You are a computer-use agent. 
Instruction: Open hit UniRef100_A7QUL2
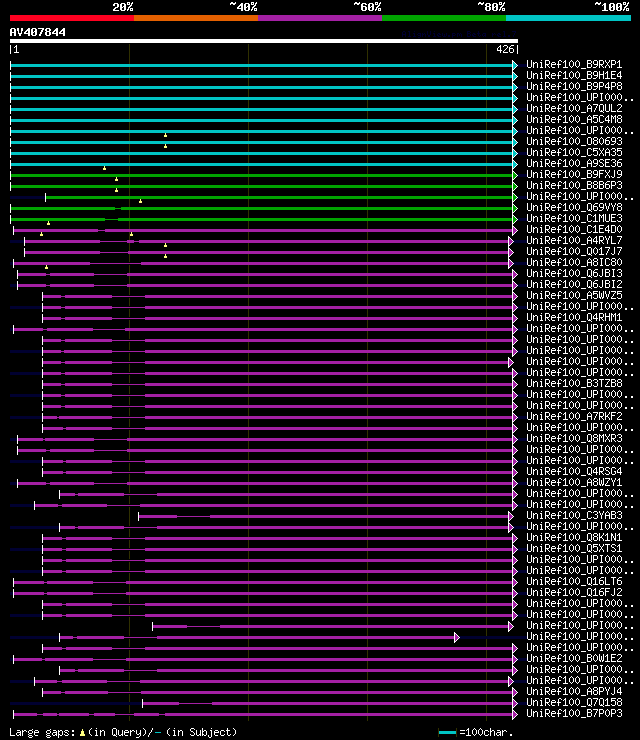[x=574, y=109]
